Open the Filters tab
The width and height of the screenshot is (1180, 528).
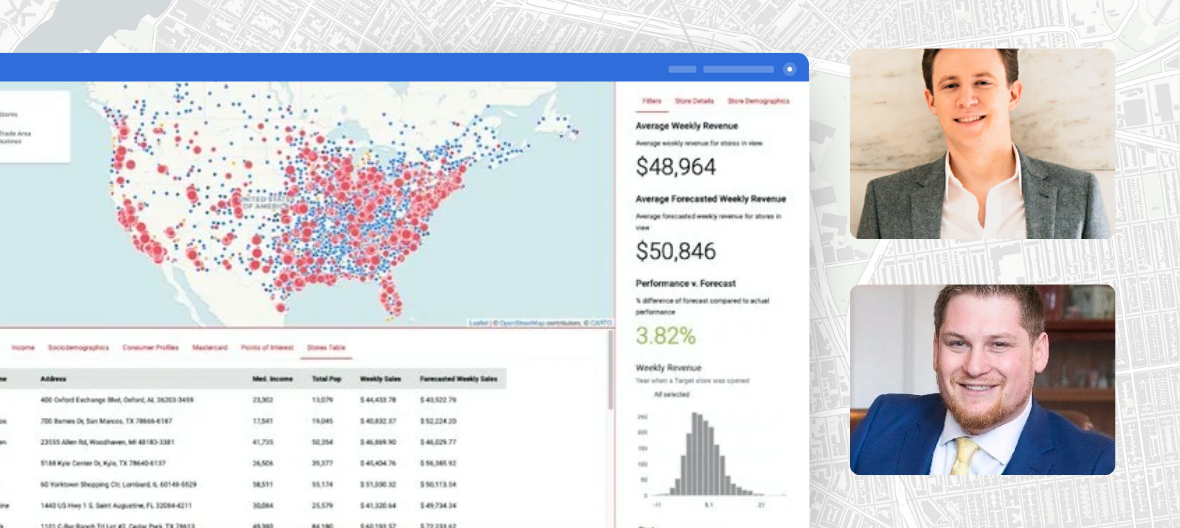pyautogui.click(x=652, y=101)
